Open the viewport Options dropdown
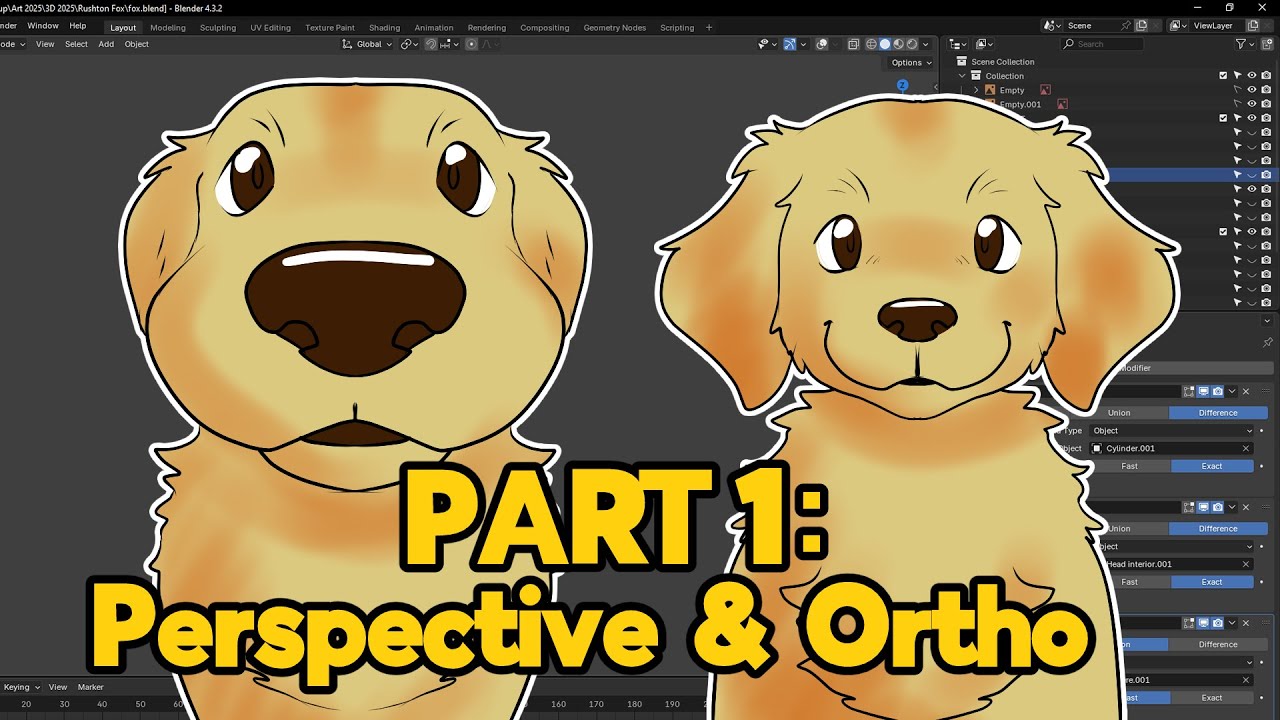1280x720 pixels. [910, 63]
